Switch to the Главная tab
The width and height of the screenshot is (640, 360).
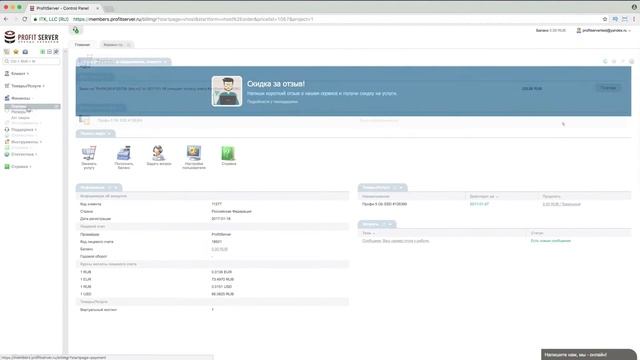click(x=82, y=44)
